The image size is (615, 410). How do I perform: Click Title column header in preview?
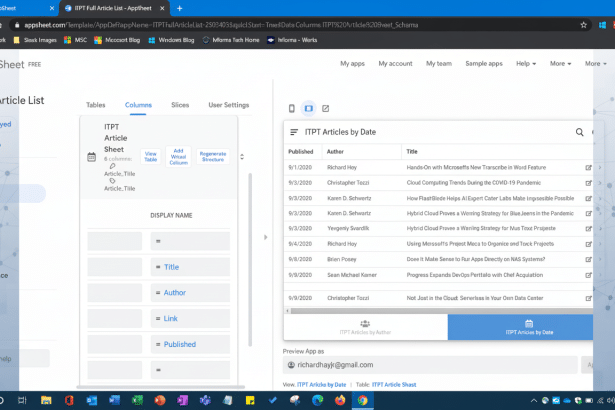coord(412,152)
